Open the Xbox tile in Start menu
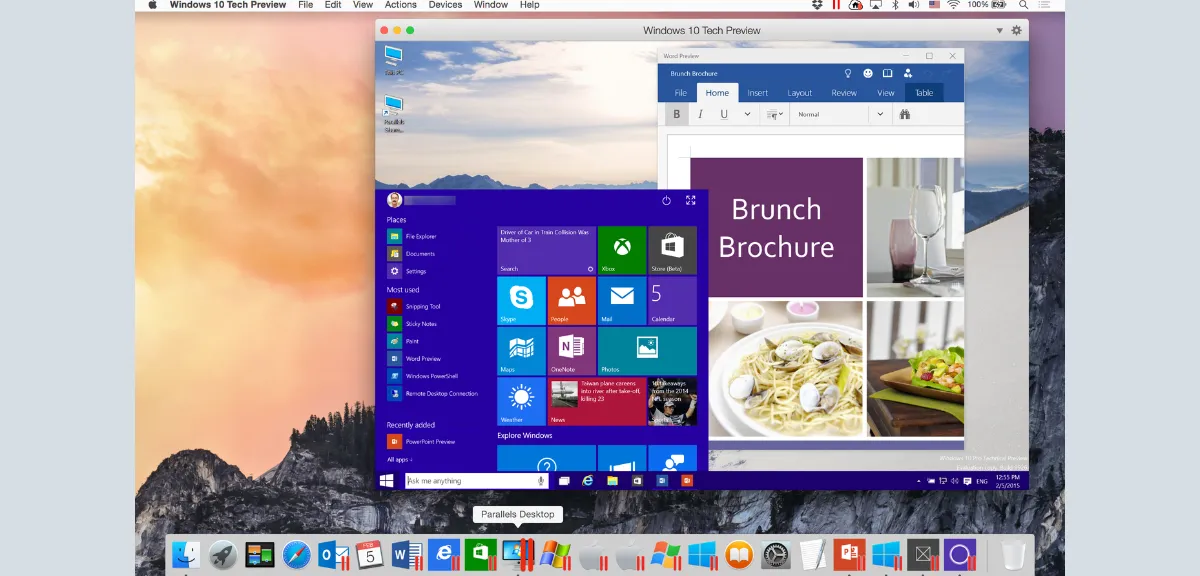 coord(622,250)
